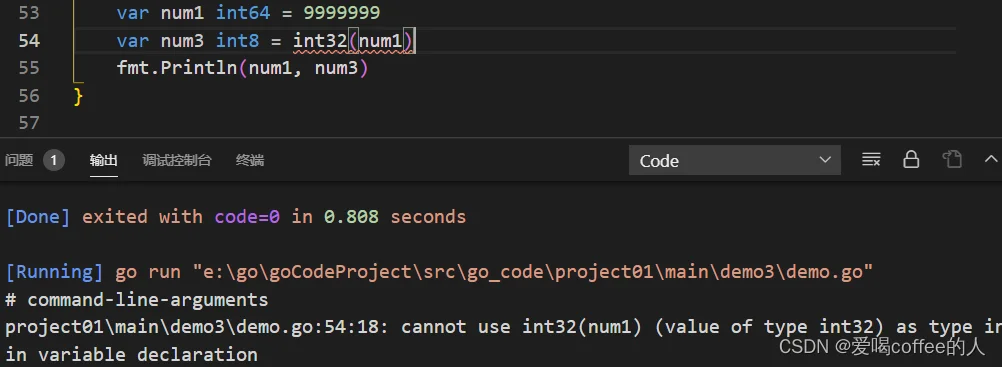
Task: Expand the channel list via dropdown arrow
Action: point(825,160)
